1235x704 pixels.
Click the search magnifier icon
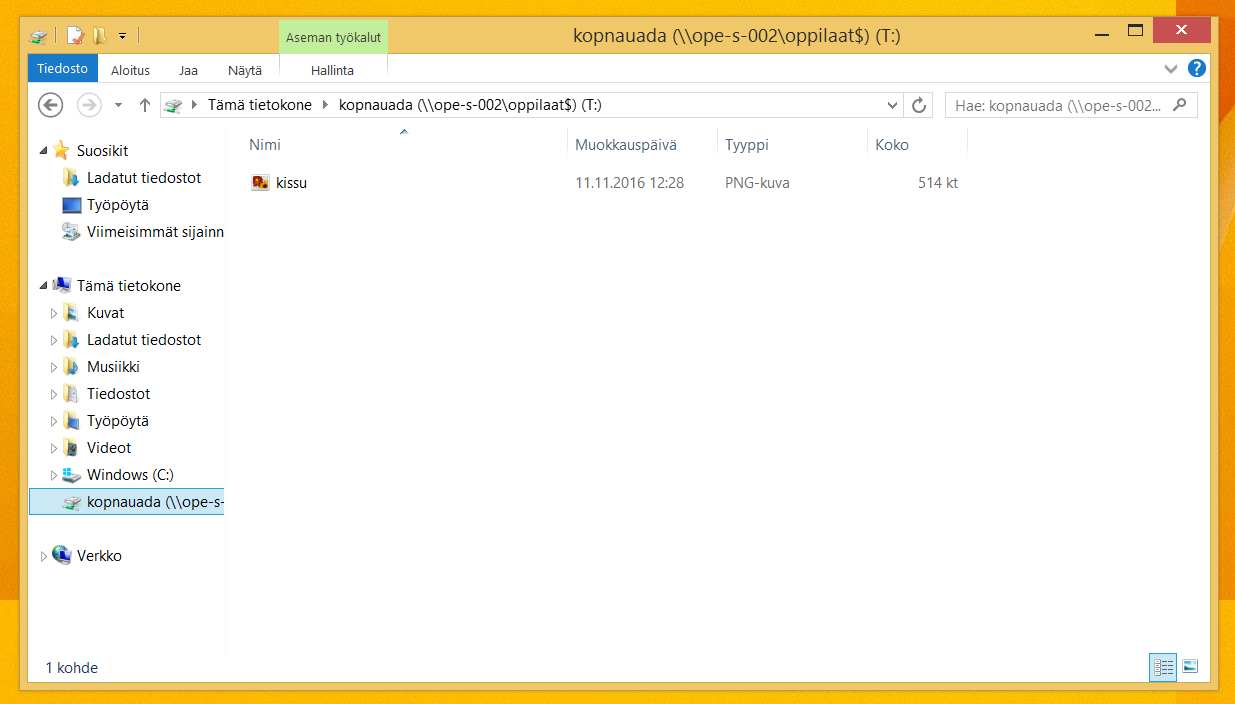point(1180,105)
